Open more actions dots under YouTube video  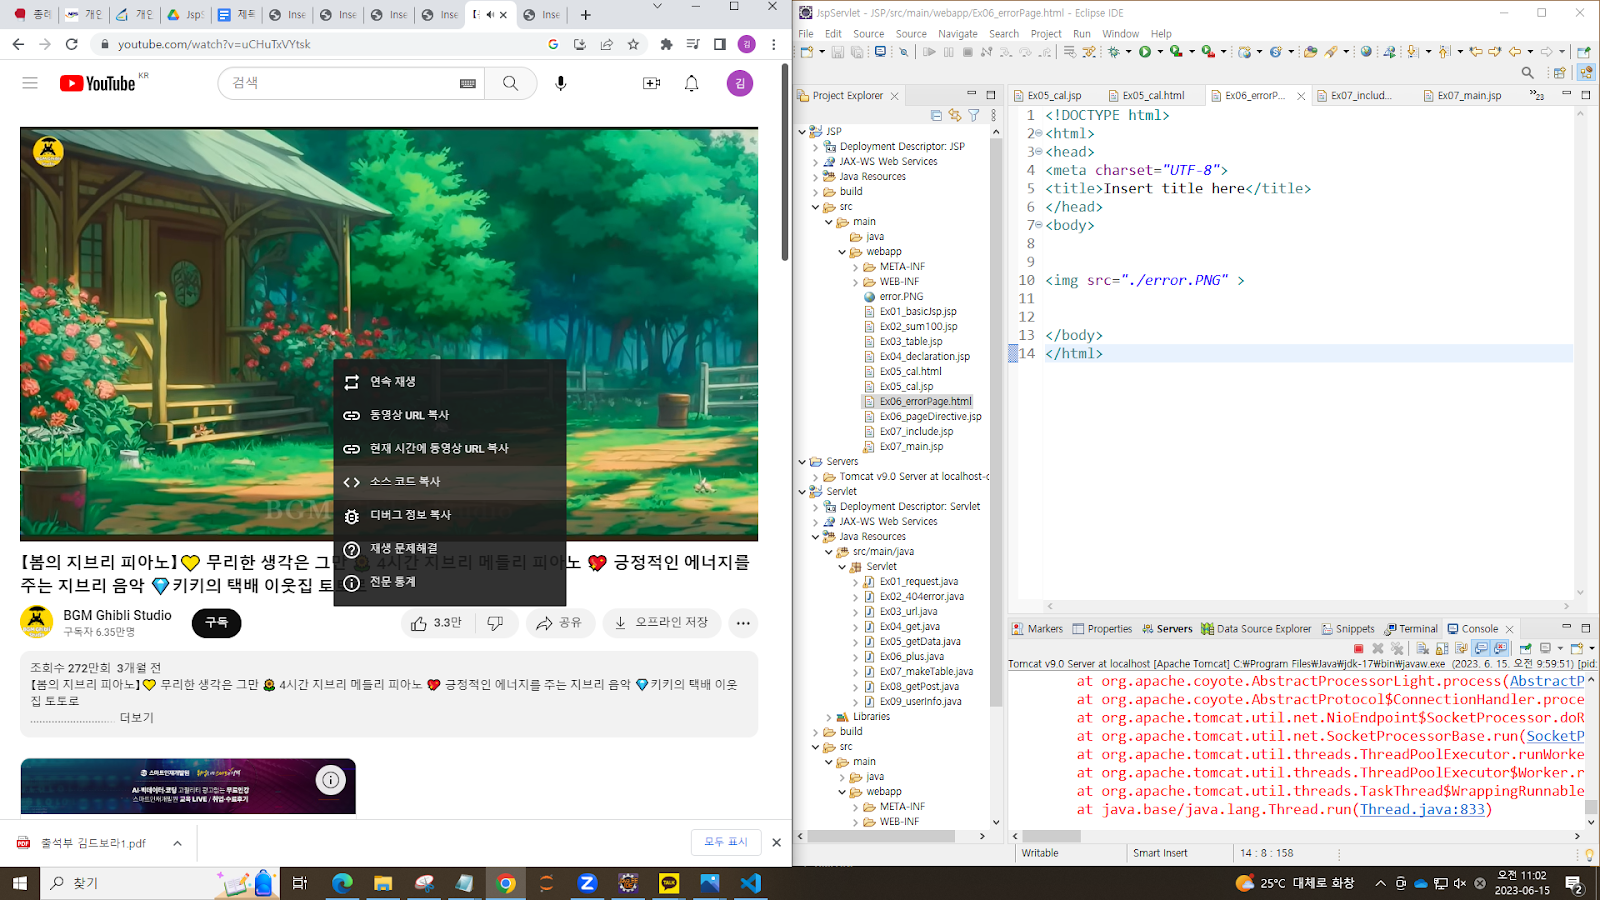pos(743,623)
